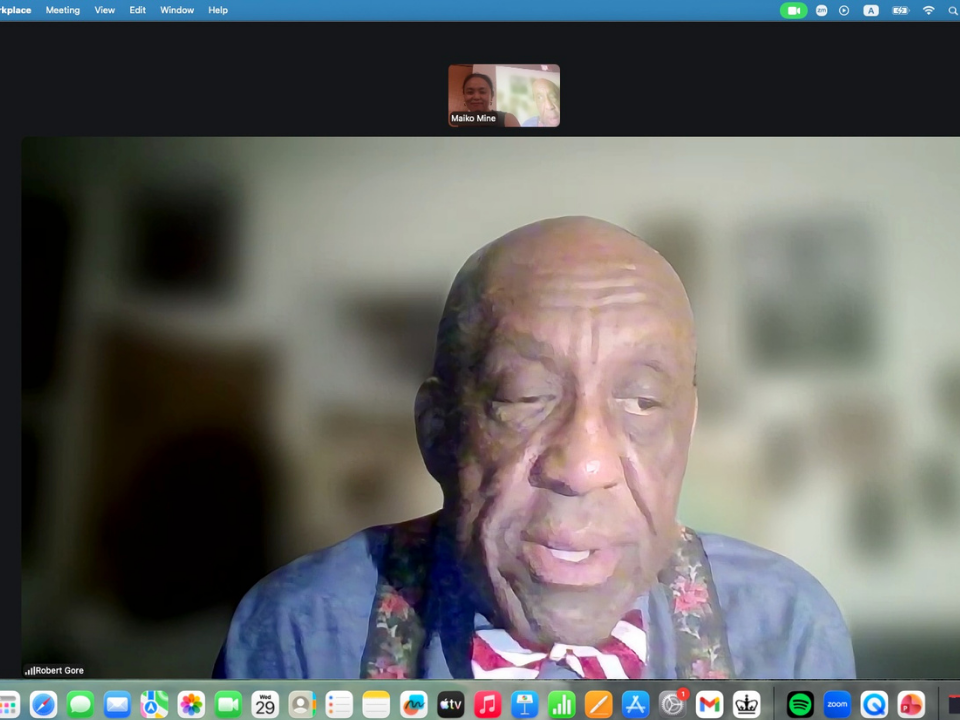The image size is (960, 720).
Task: Open the Notes app in Dock
Action: coord(376,705)
